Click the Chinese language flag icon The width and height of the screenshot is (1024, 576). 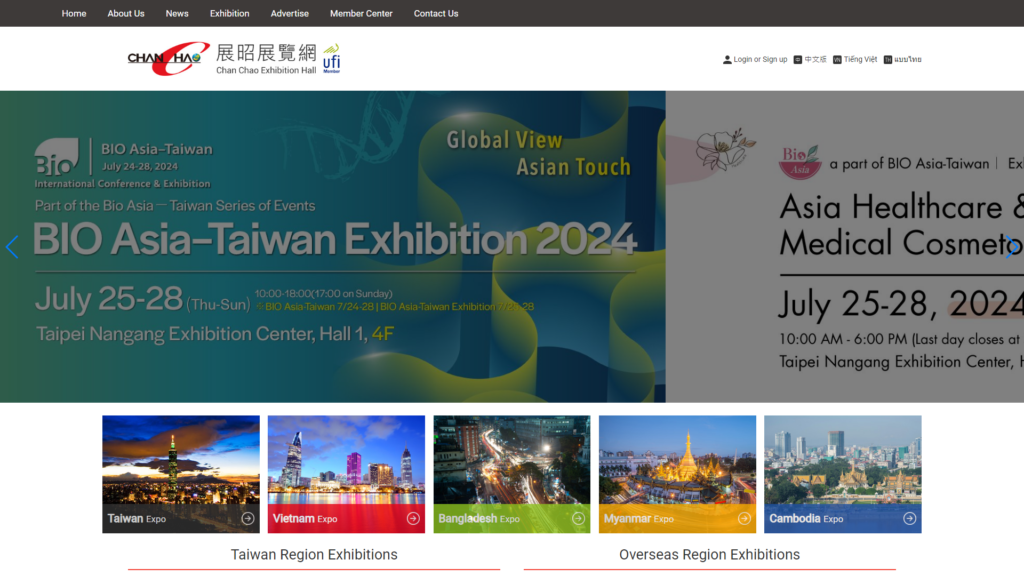[797, 59]
